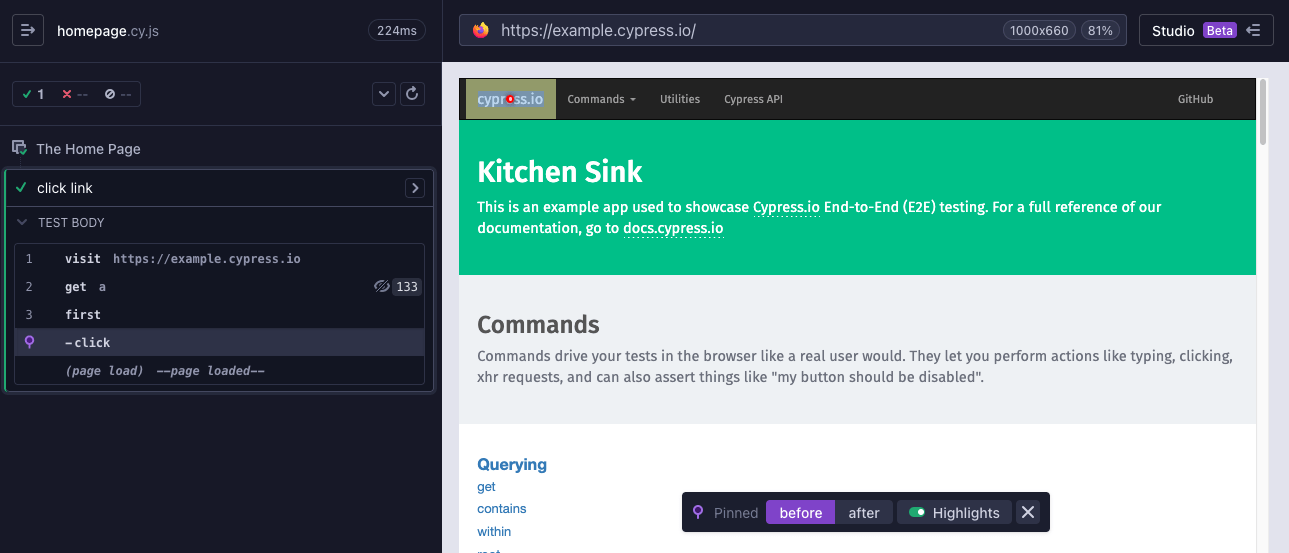Image resolution: width=1289 pixels, height=553 pixels.
Task: Click the Studio Beta button
Action: pyautogui.click(x=1205, y=31)
